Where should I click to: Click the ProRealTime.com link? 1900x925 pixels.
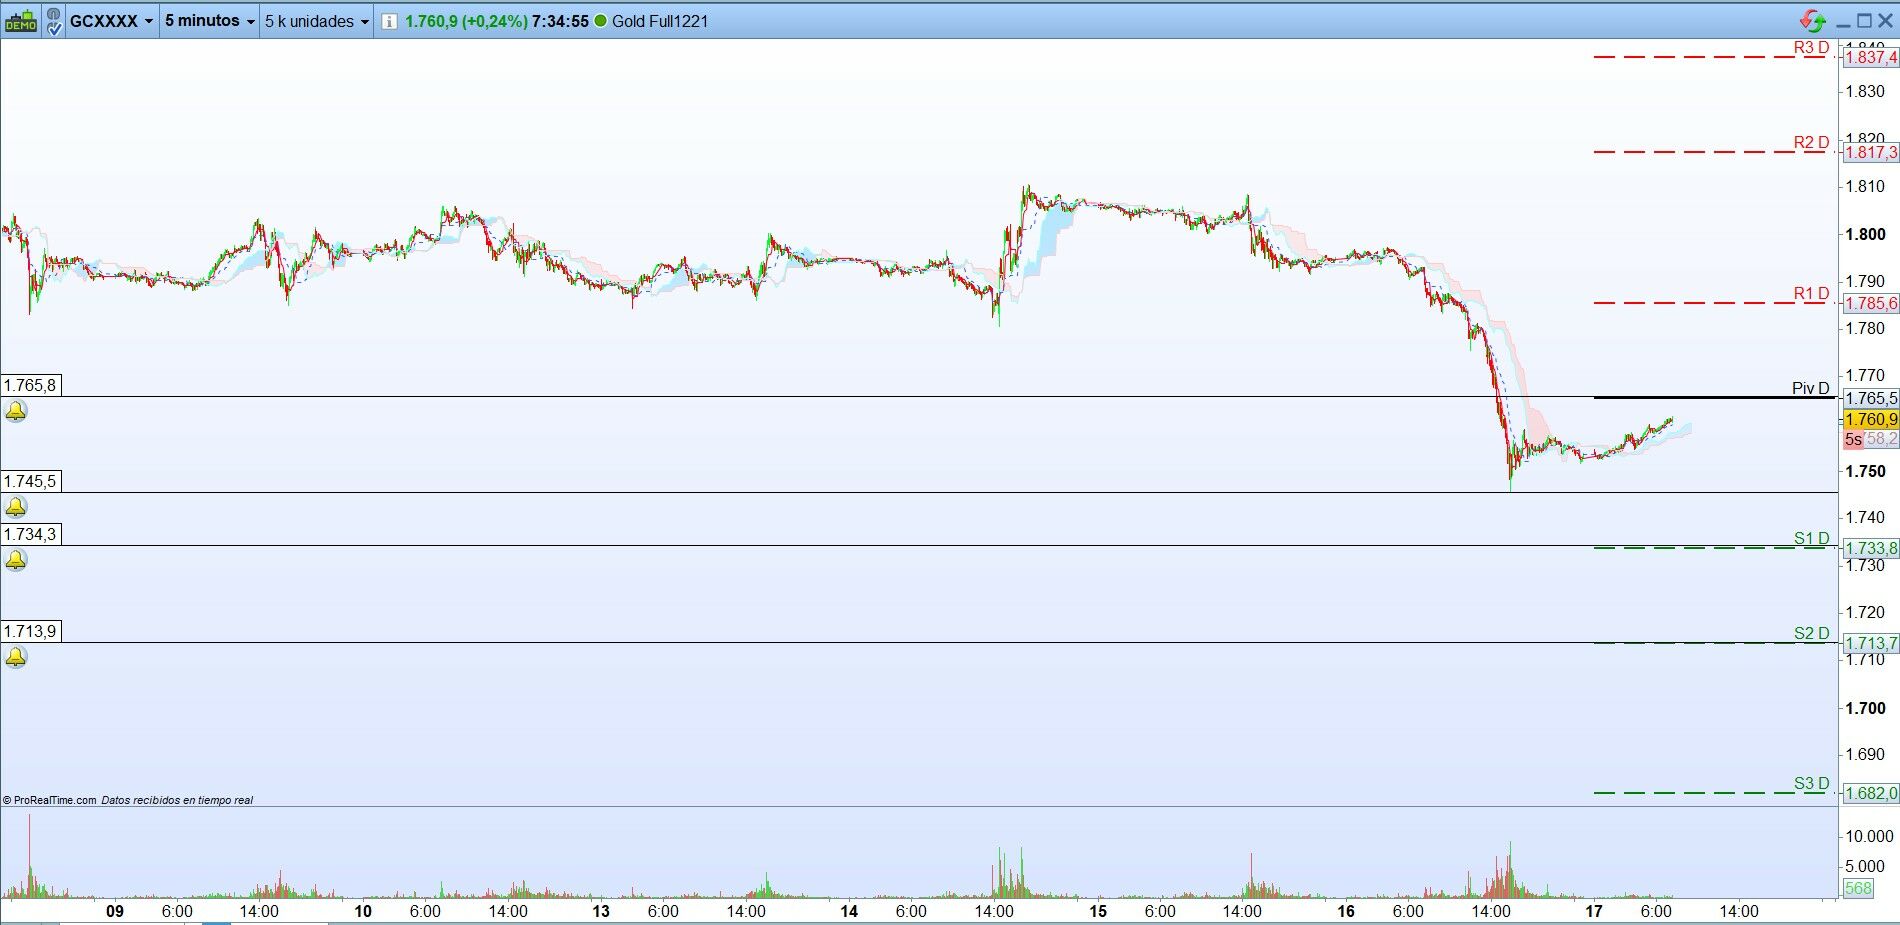point(50,800)
